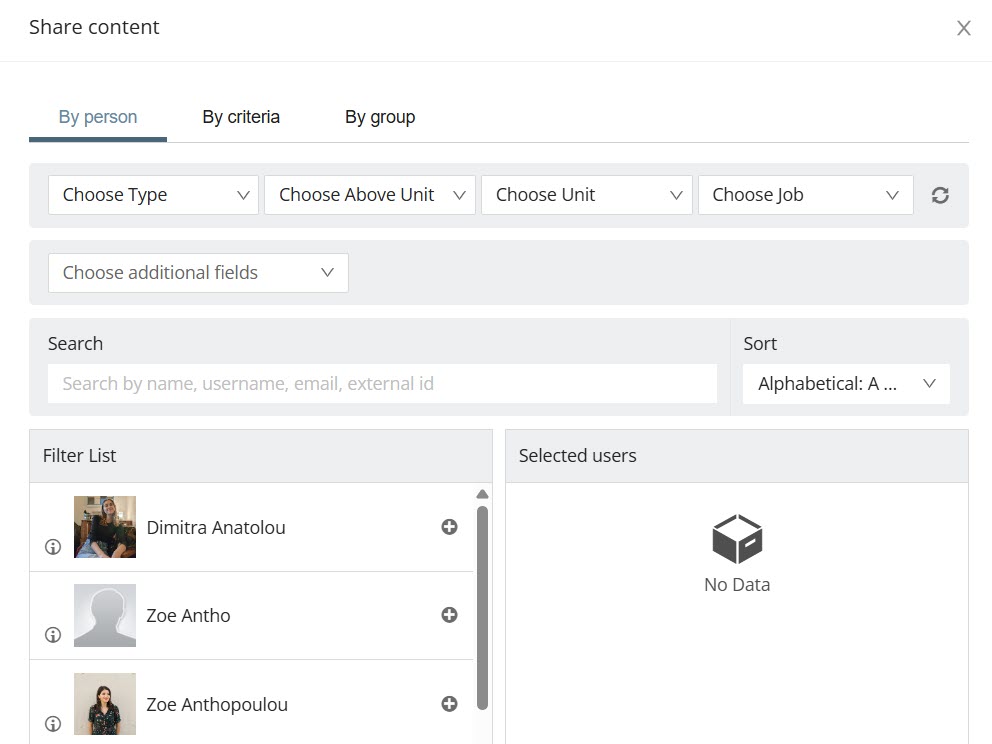Add Dimitra Anatolou to selected users

[449, 527]
